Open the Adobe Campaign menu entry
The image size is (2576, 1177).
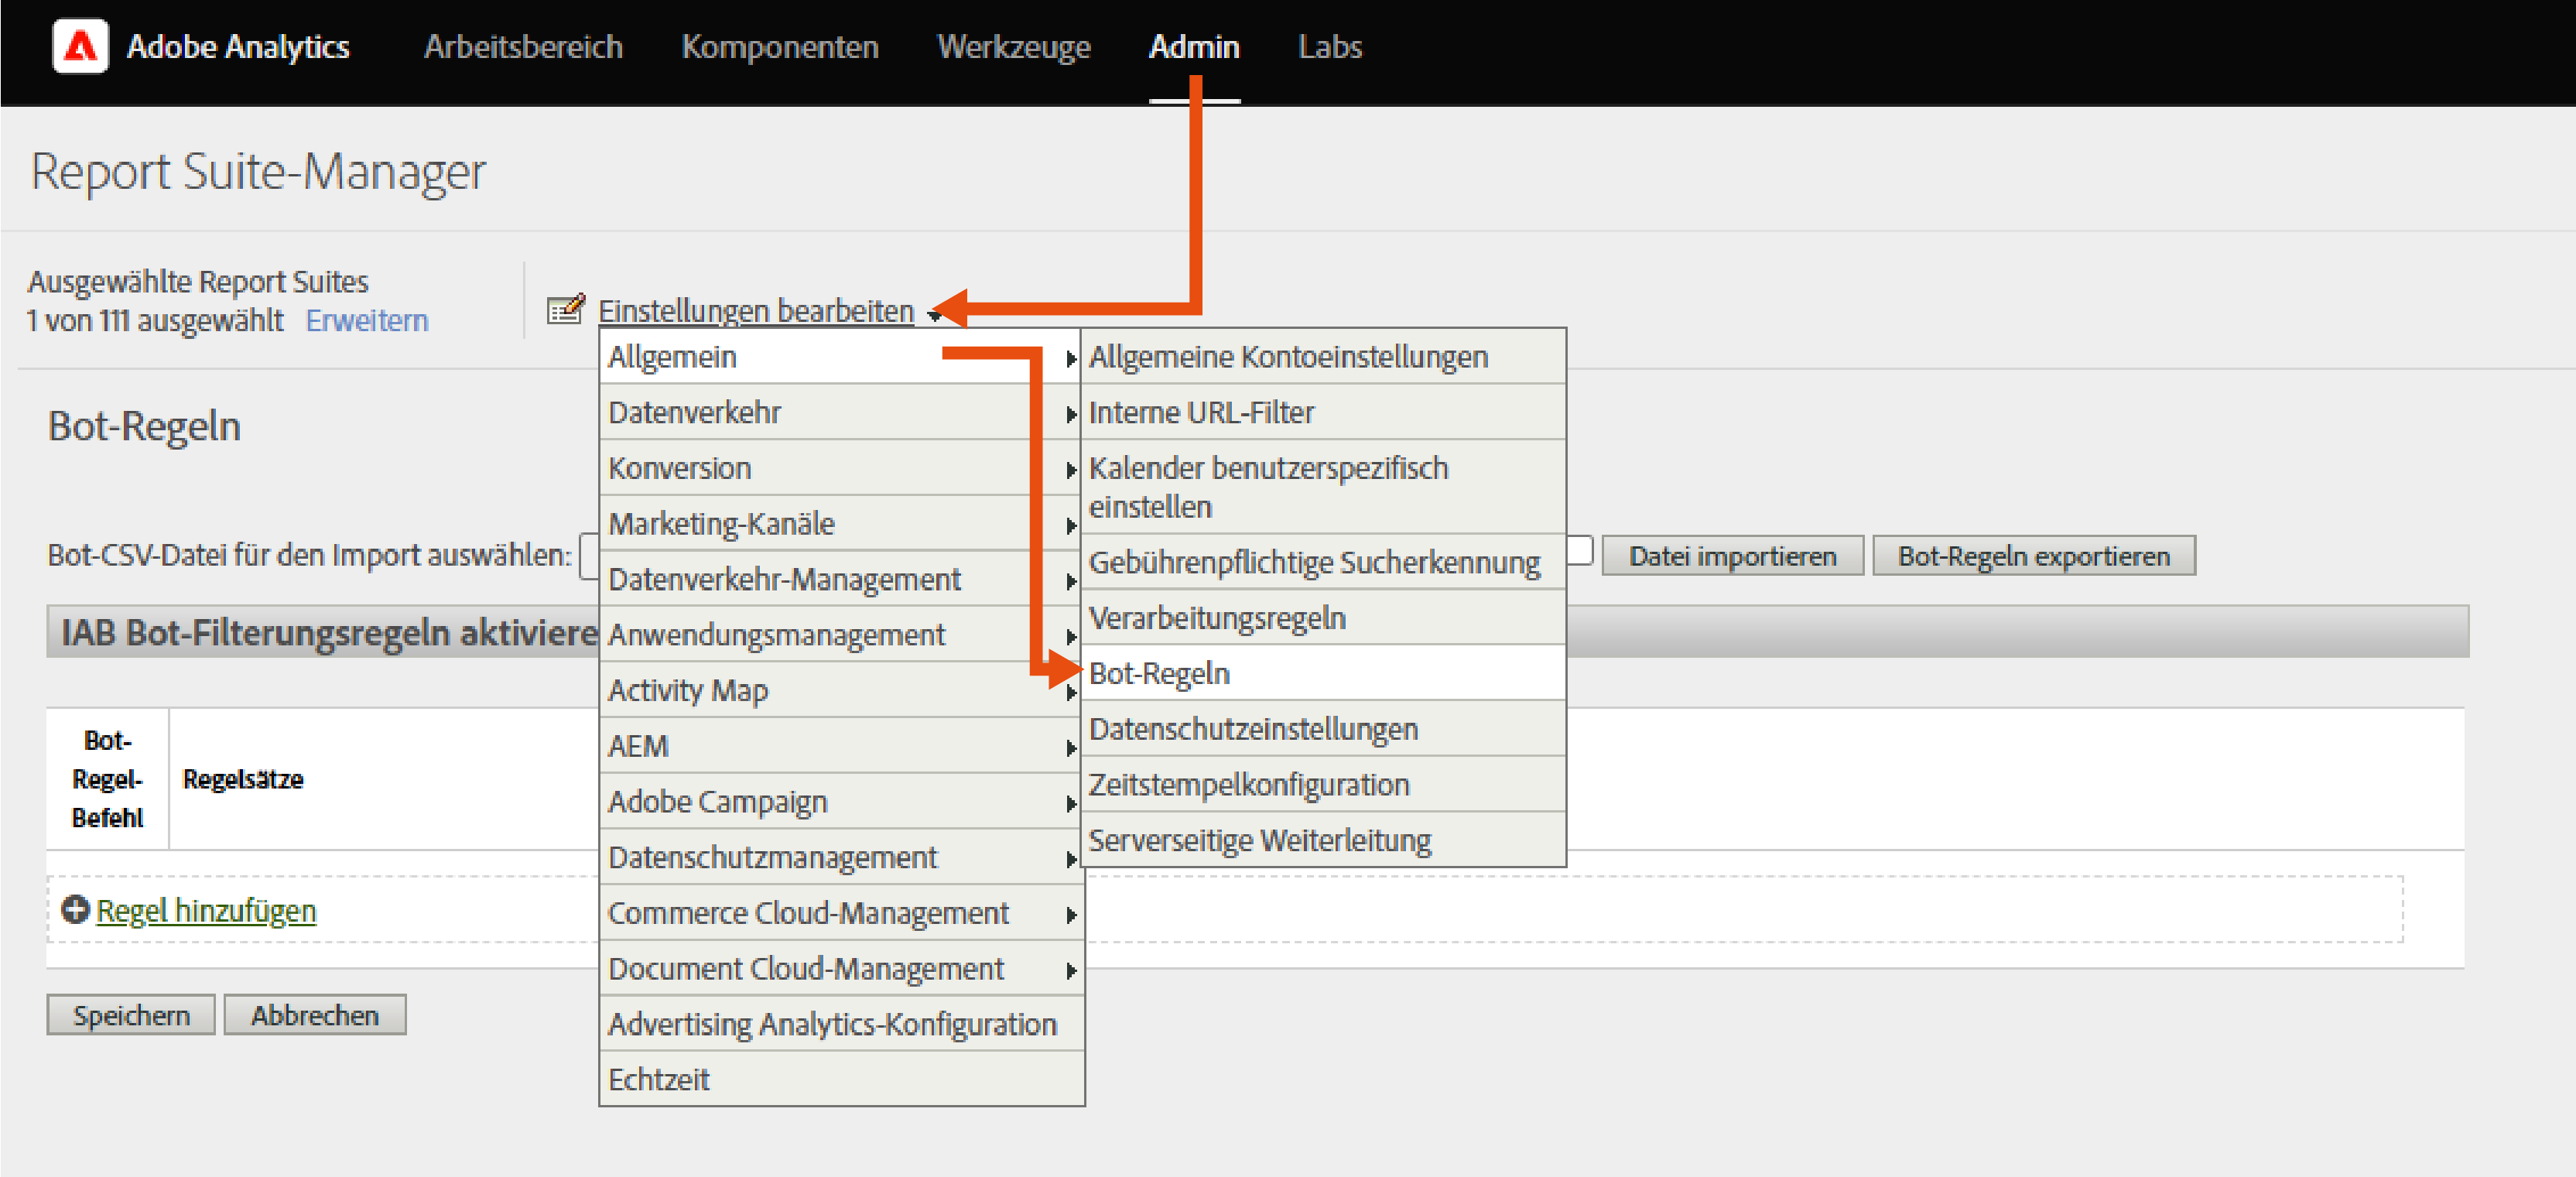coord(841,801)
